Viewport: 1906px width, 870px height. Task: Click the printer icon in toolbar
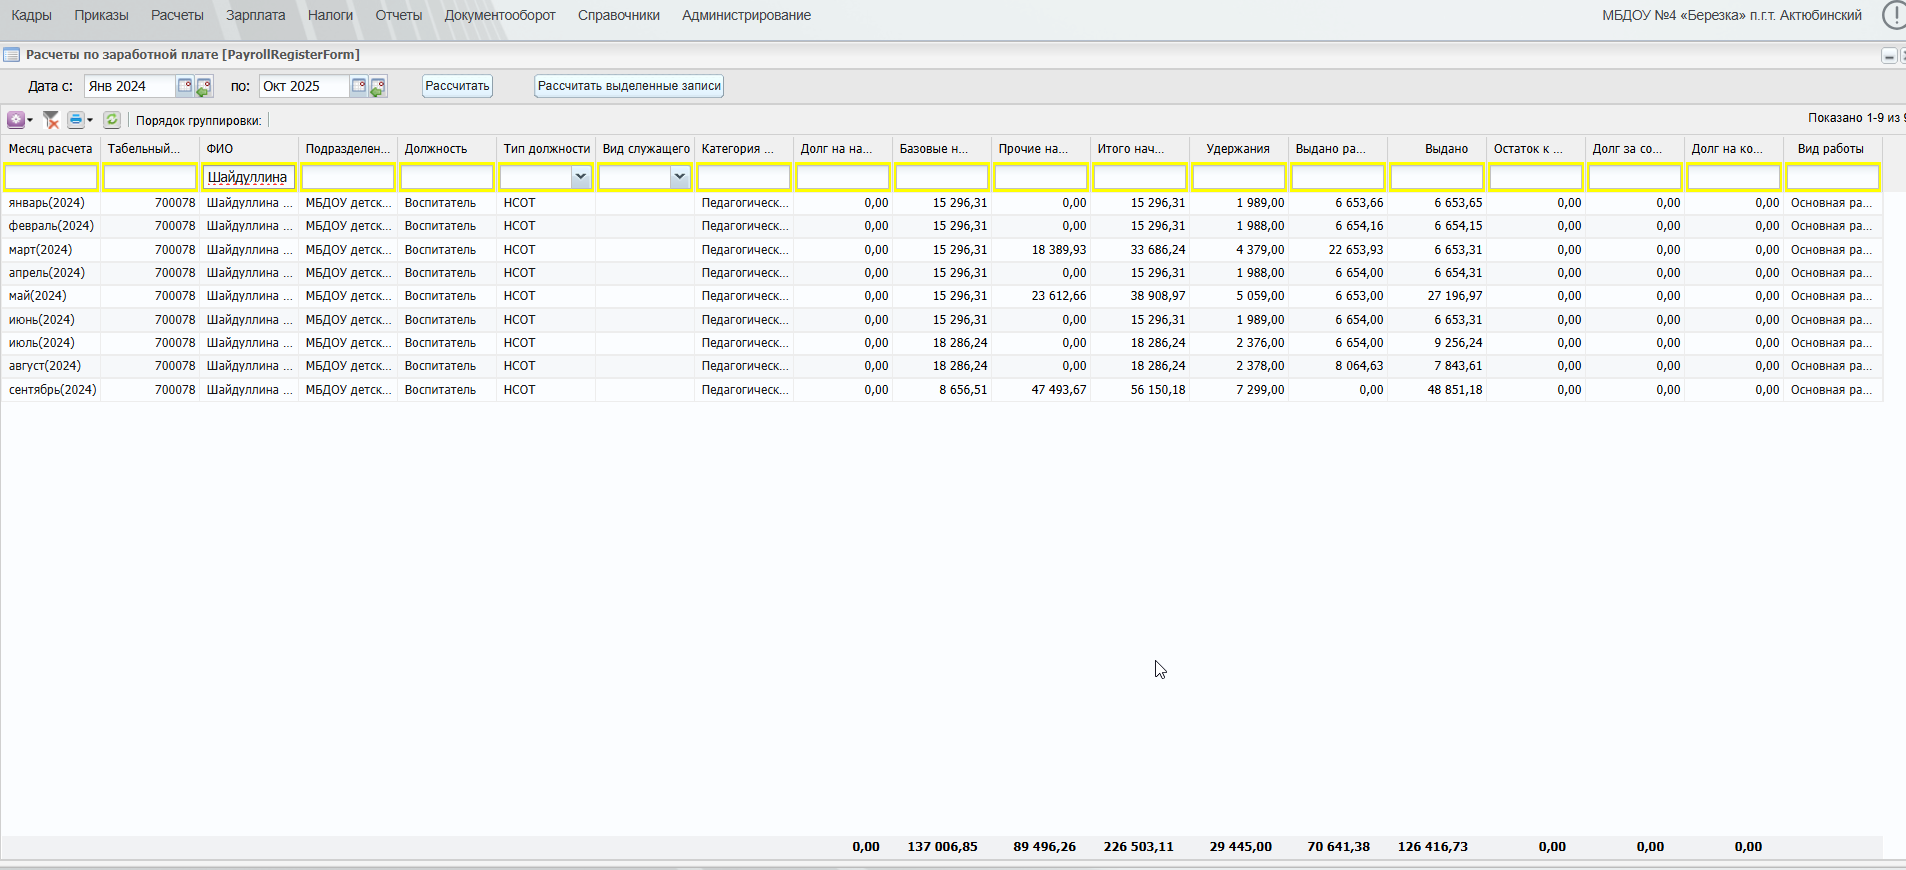point(75,120)
